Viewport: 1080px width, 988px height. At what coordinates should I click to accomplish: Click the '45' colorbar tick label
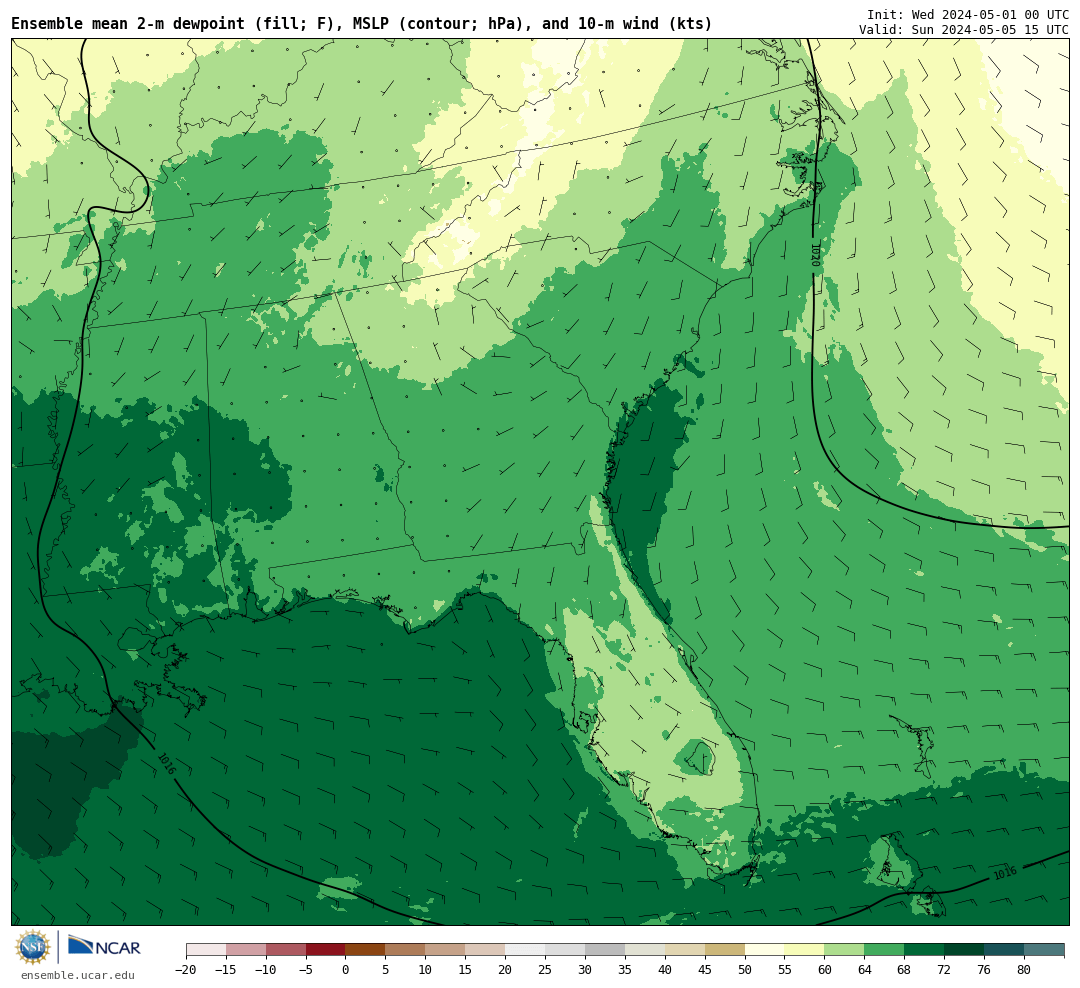pyautogui.click(x=705, y=969)
